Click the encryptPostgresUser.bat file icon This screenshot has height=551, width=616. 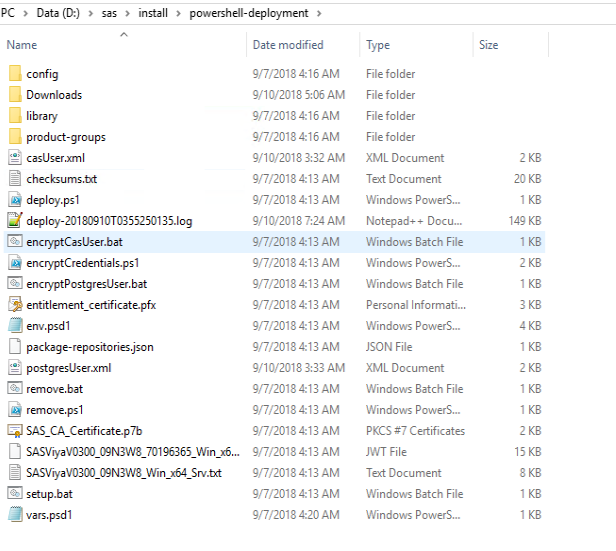(x=15, y=284)
